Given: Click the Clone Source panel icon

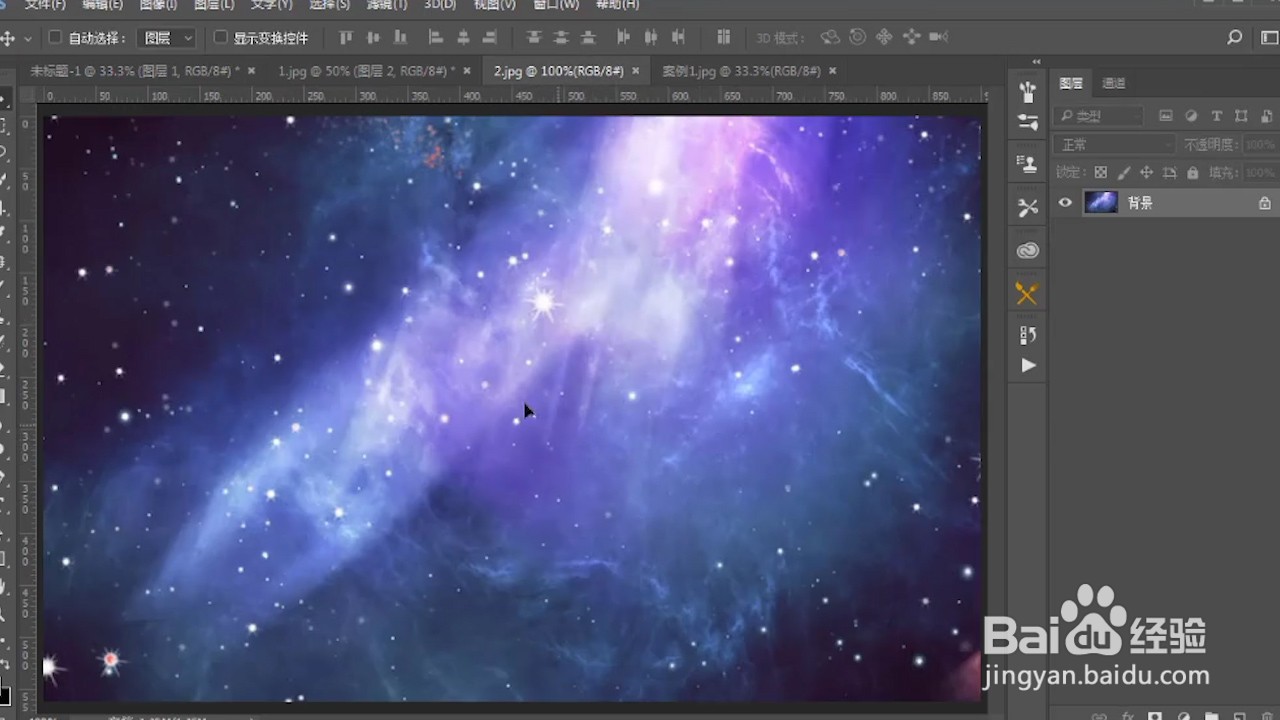Looking at the screenshot, I should (x=1027, y=163).
